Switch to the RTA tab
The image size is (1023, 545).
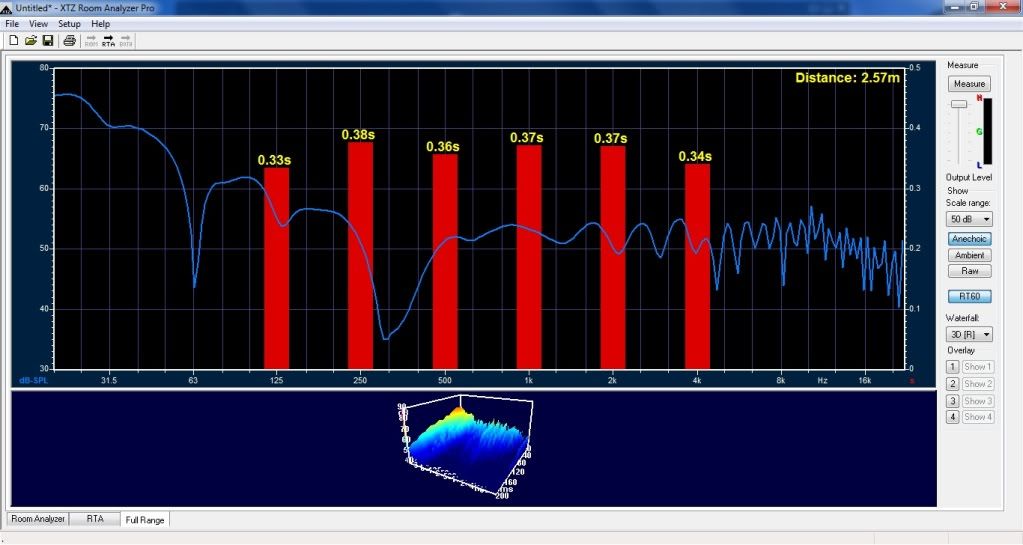tap(95, 519)
